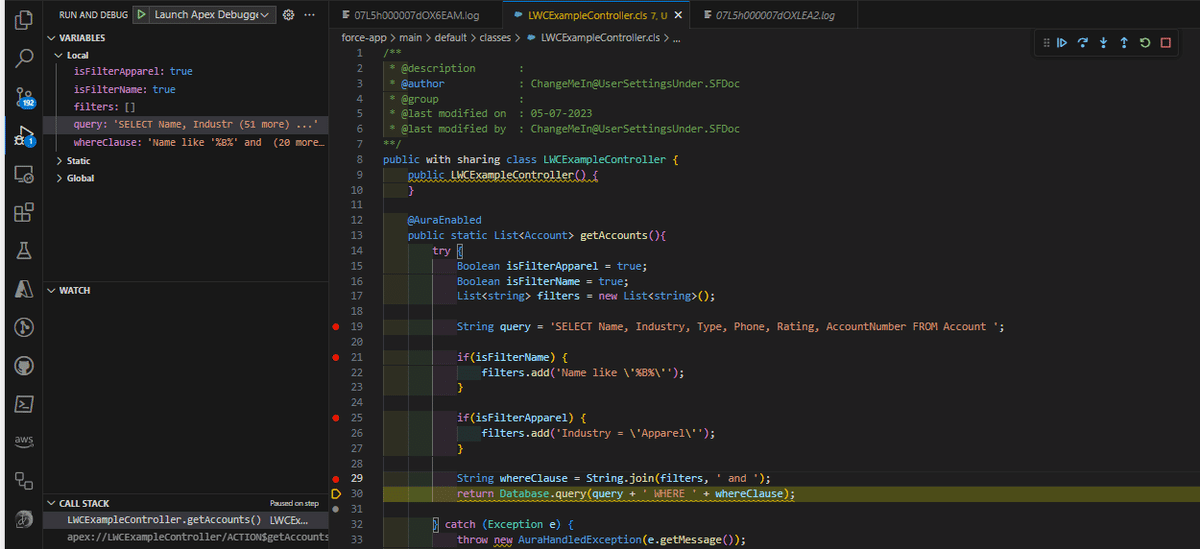Grab the debug toolbar drag handle
The height and width of the screenshot is (549, 1200).
tap(1046, 43)
